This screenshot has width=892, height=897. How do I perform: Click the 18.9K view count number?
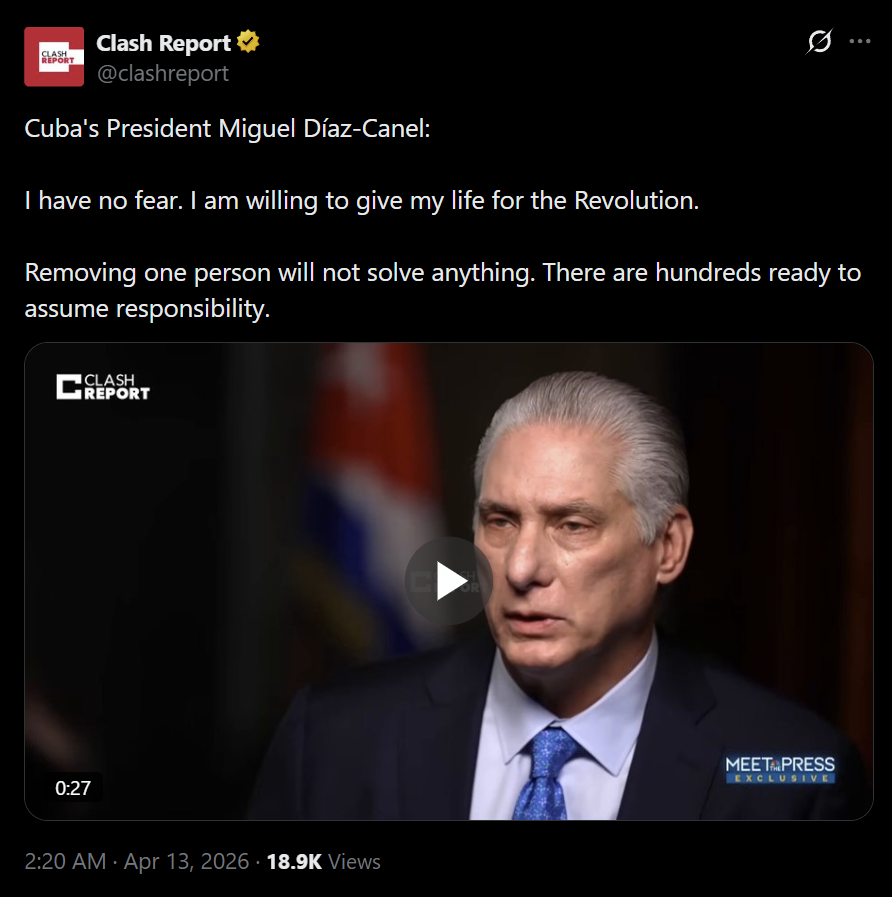tap(294, 862)
